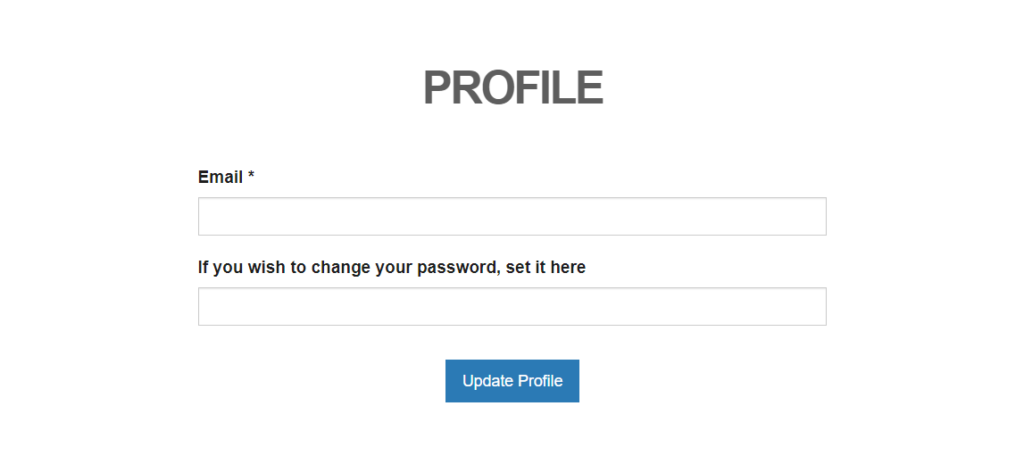Image resolution: width=1024 pixels, height=464 pixels.
Task: Click the PROFILE page heading
Action: coord(513,87)
